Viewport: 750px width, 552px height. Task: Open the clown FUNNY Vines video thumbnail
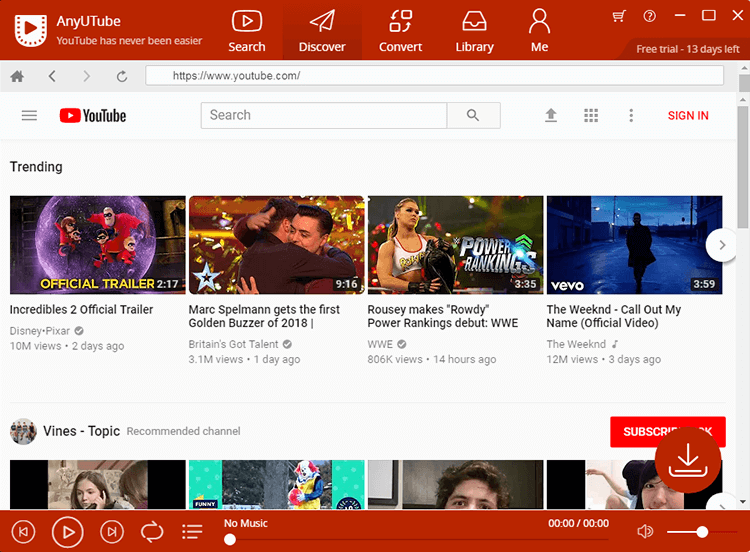point(276,484)
